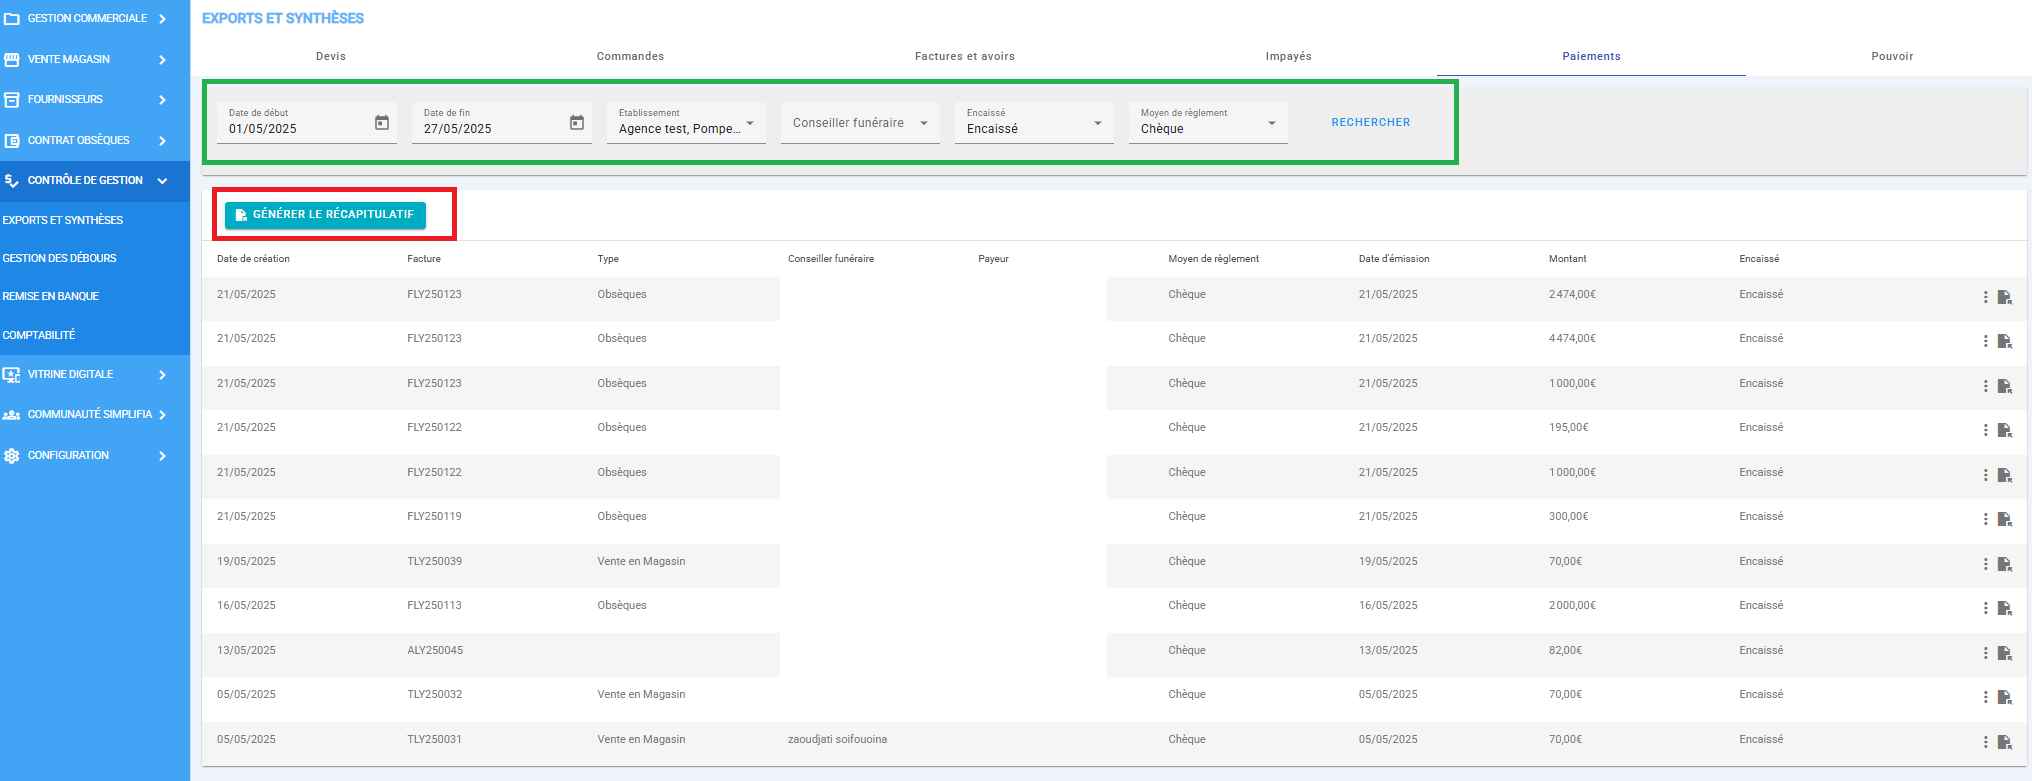Viewport: 2032px width, 781px height.
Task: Click the Date d'émission column header
Action: pyautogui.click(x=1394, y=259)
